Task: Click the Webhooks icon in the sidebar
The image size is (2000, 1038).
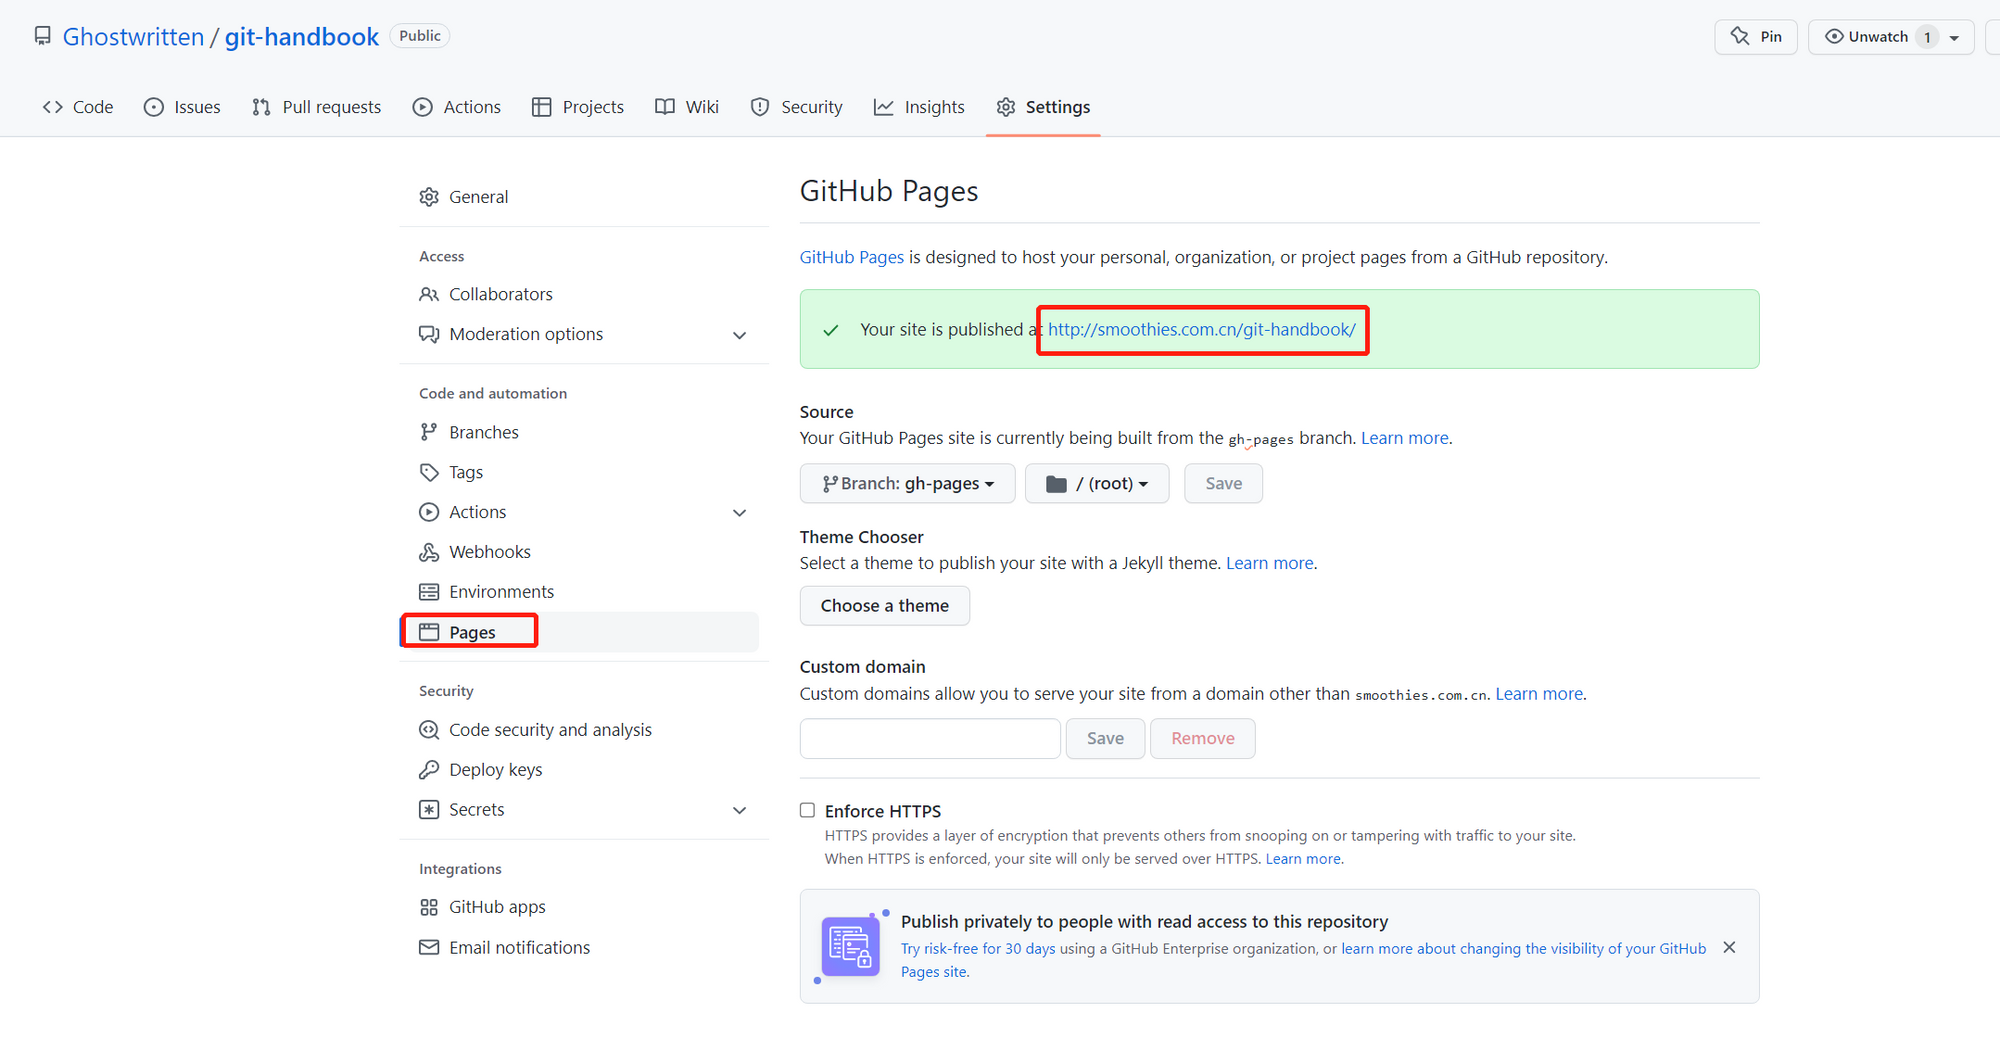Action: coord(429,552)
